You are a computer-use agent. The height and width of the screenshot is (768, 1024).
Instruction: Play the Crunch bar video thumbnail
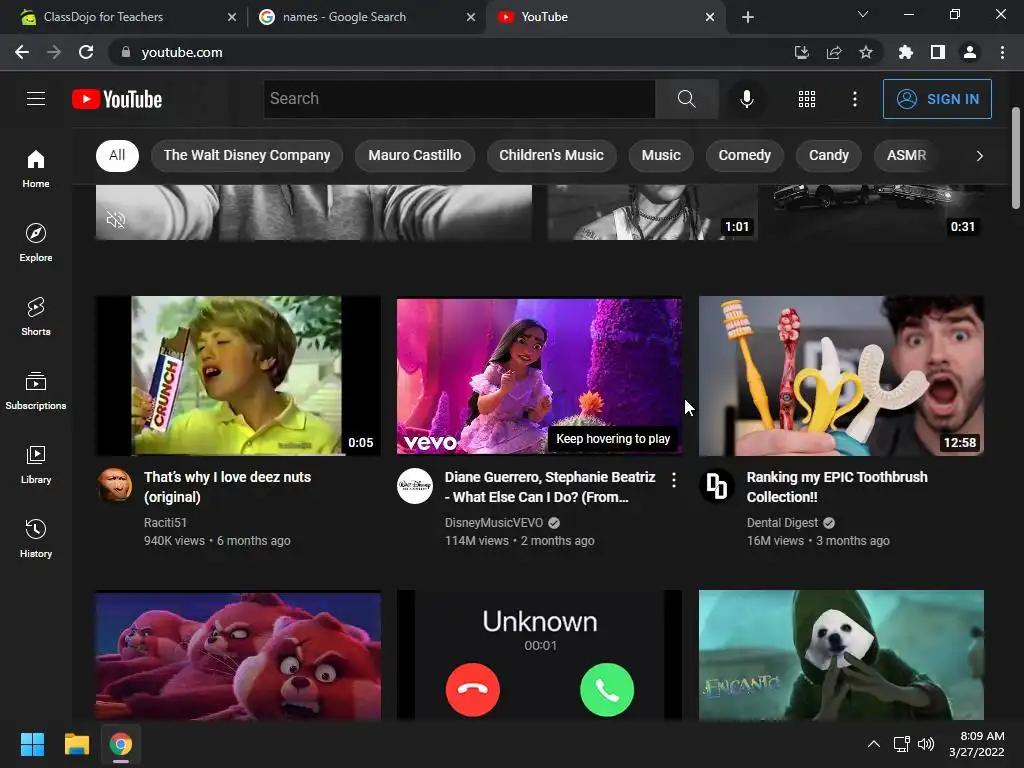238,376
